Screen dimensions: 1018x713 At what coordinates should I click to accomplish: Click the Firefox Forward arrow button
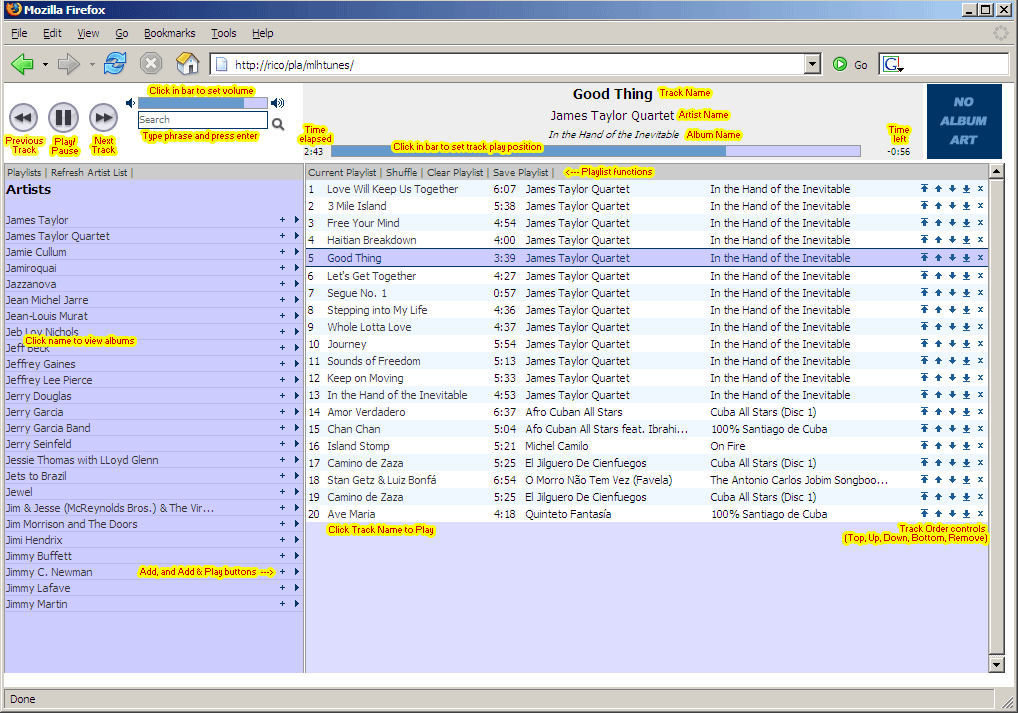pyautogui.click(x=68, y=64)
